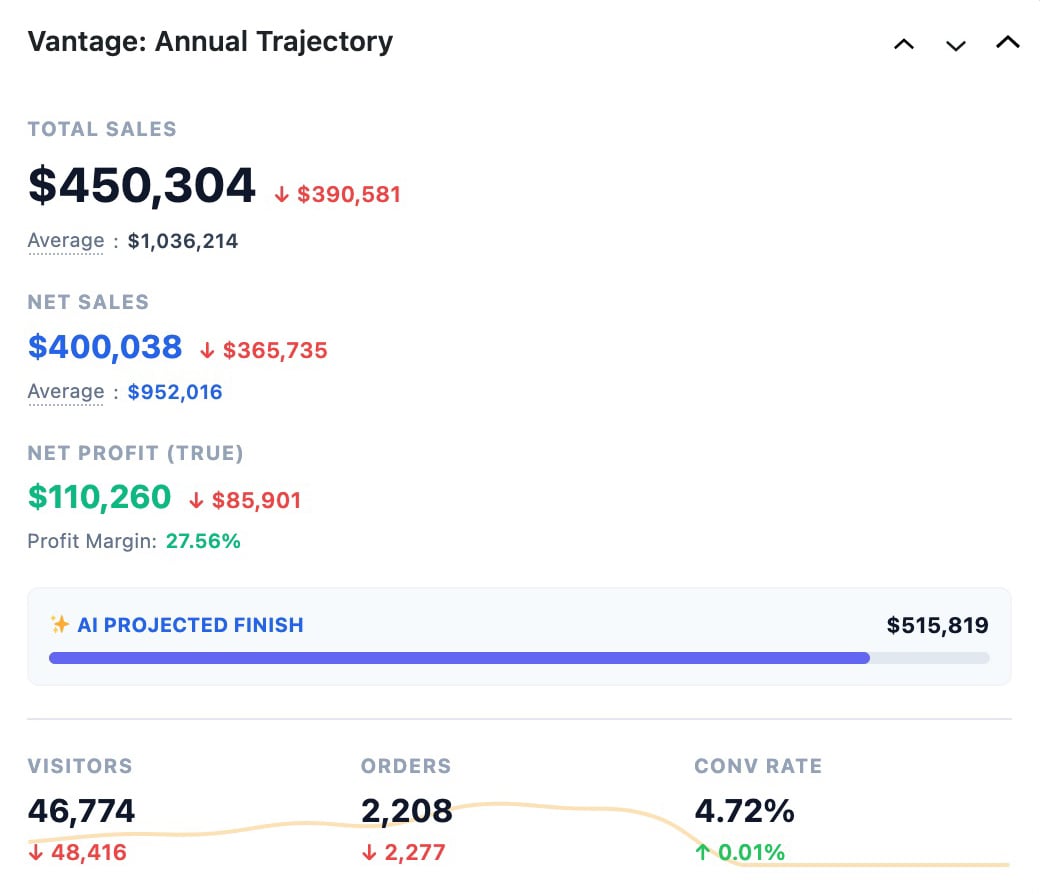Click the CONV RATE heading
Image resolution: width=1040 pixels, height=894 pixels.
pos(758,766)
